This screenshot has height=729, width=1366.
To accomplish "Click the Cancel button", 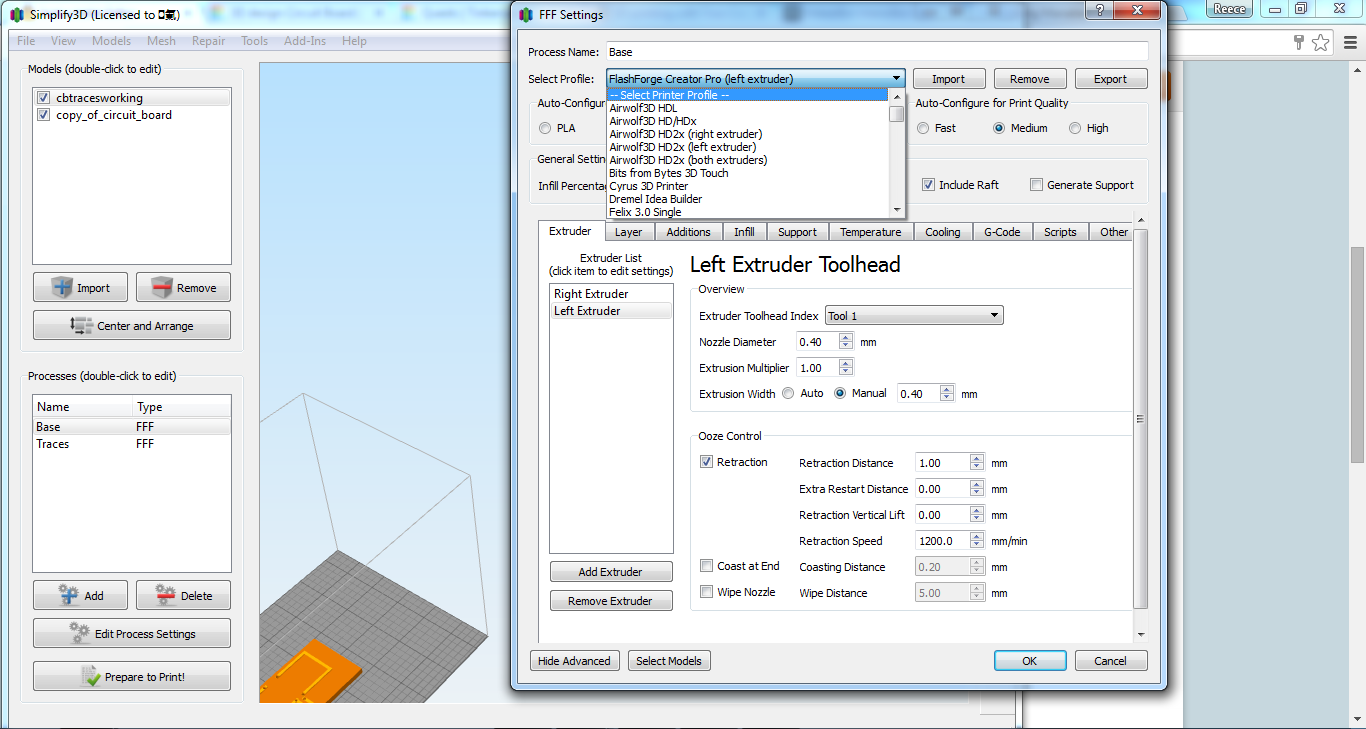I will coord(1111,661).
